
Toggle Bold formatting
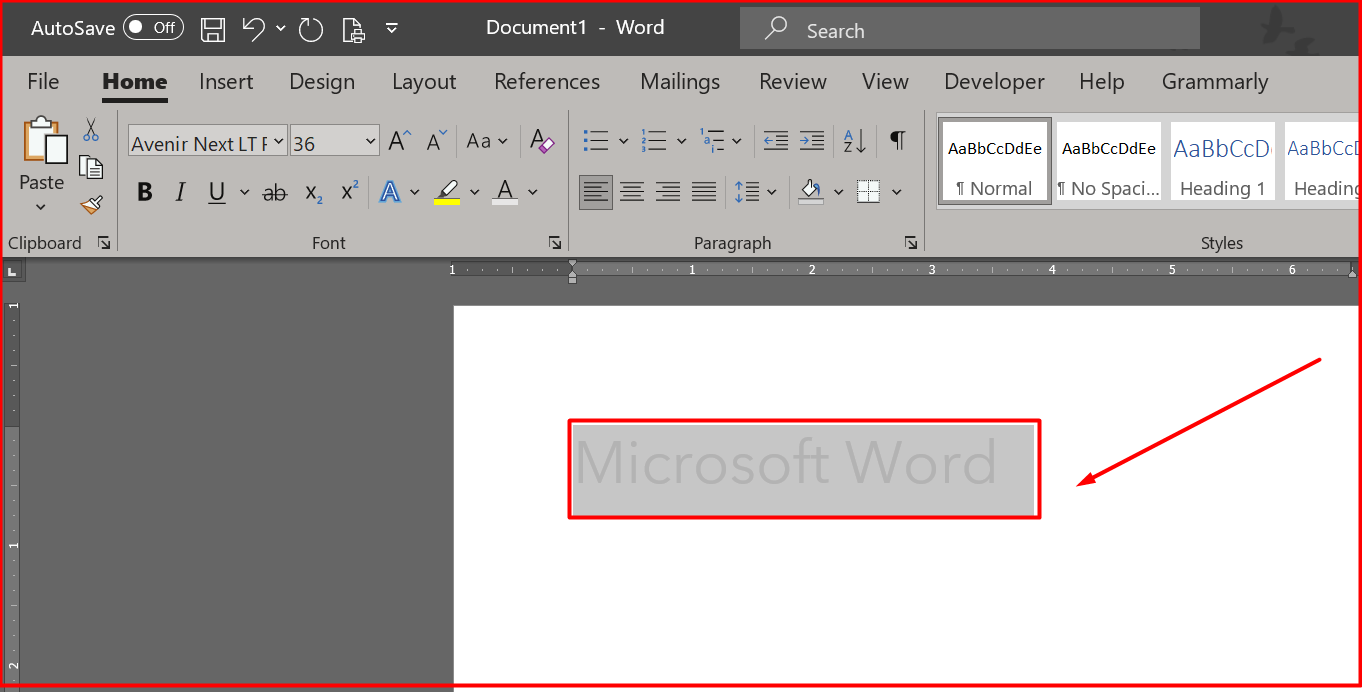coord(145,192)
